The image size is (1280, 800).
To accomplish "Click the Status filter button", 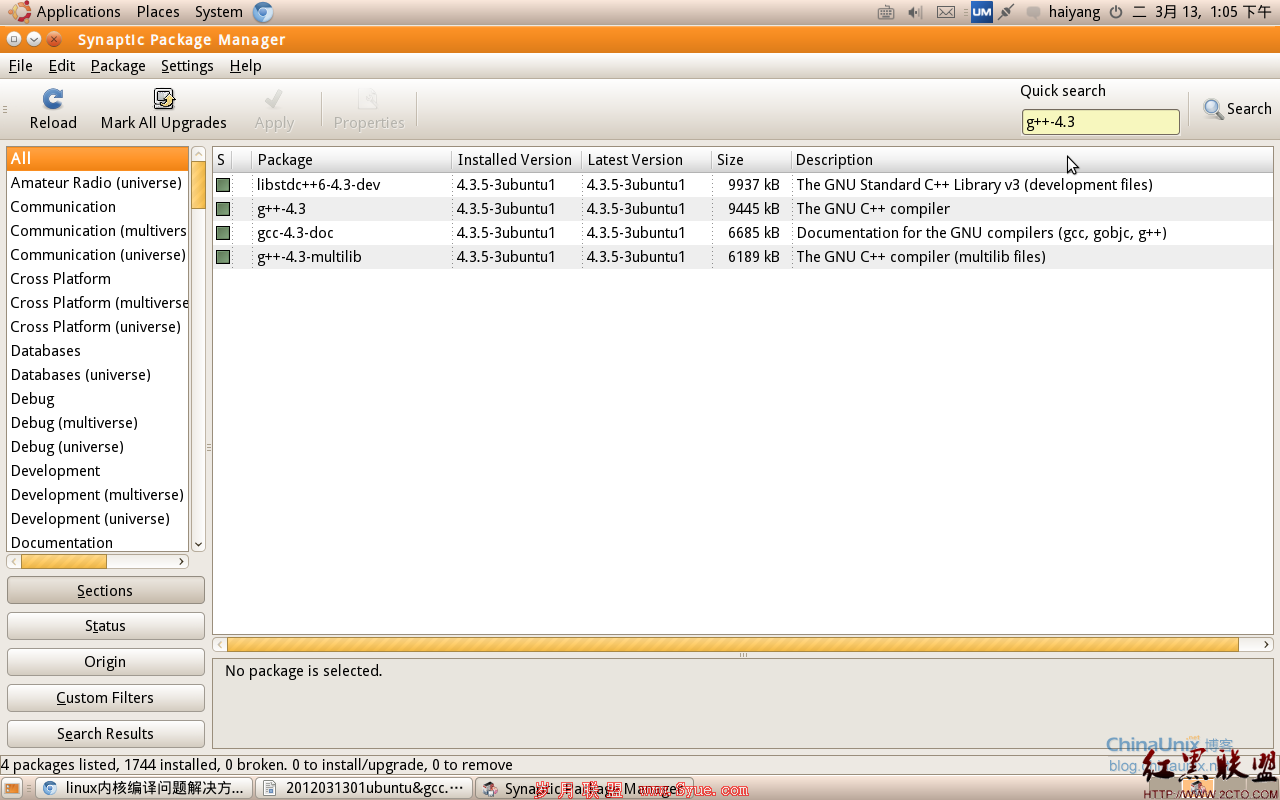I will (x=105, y=626).
